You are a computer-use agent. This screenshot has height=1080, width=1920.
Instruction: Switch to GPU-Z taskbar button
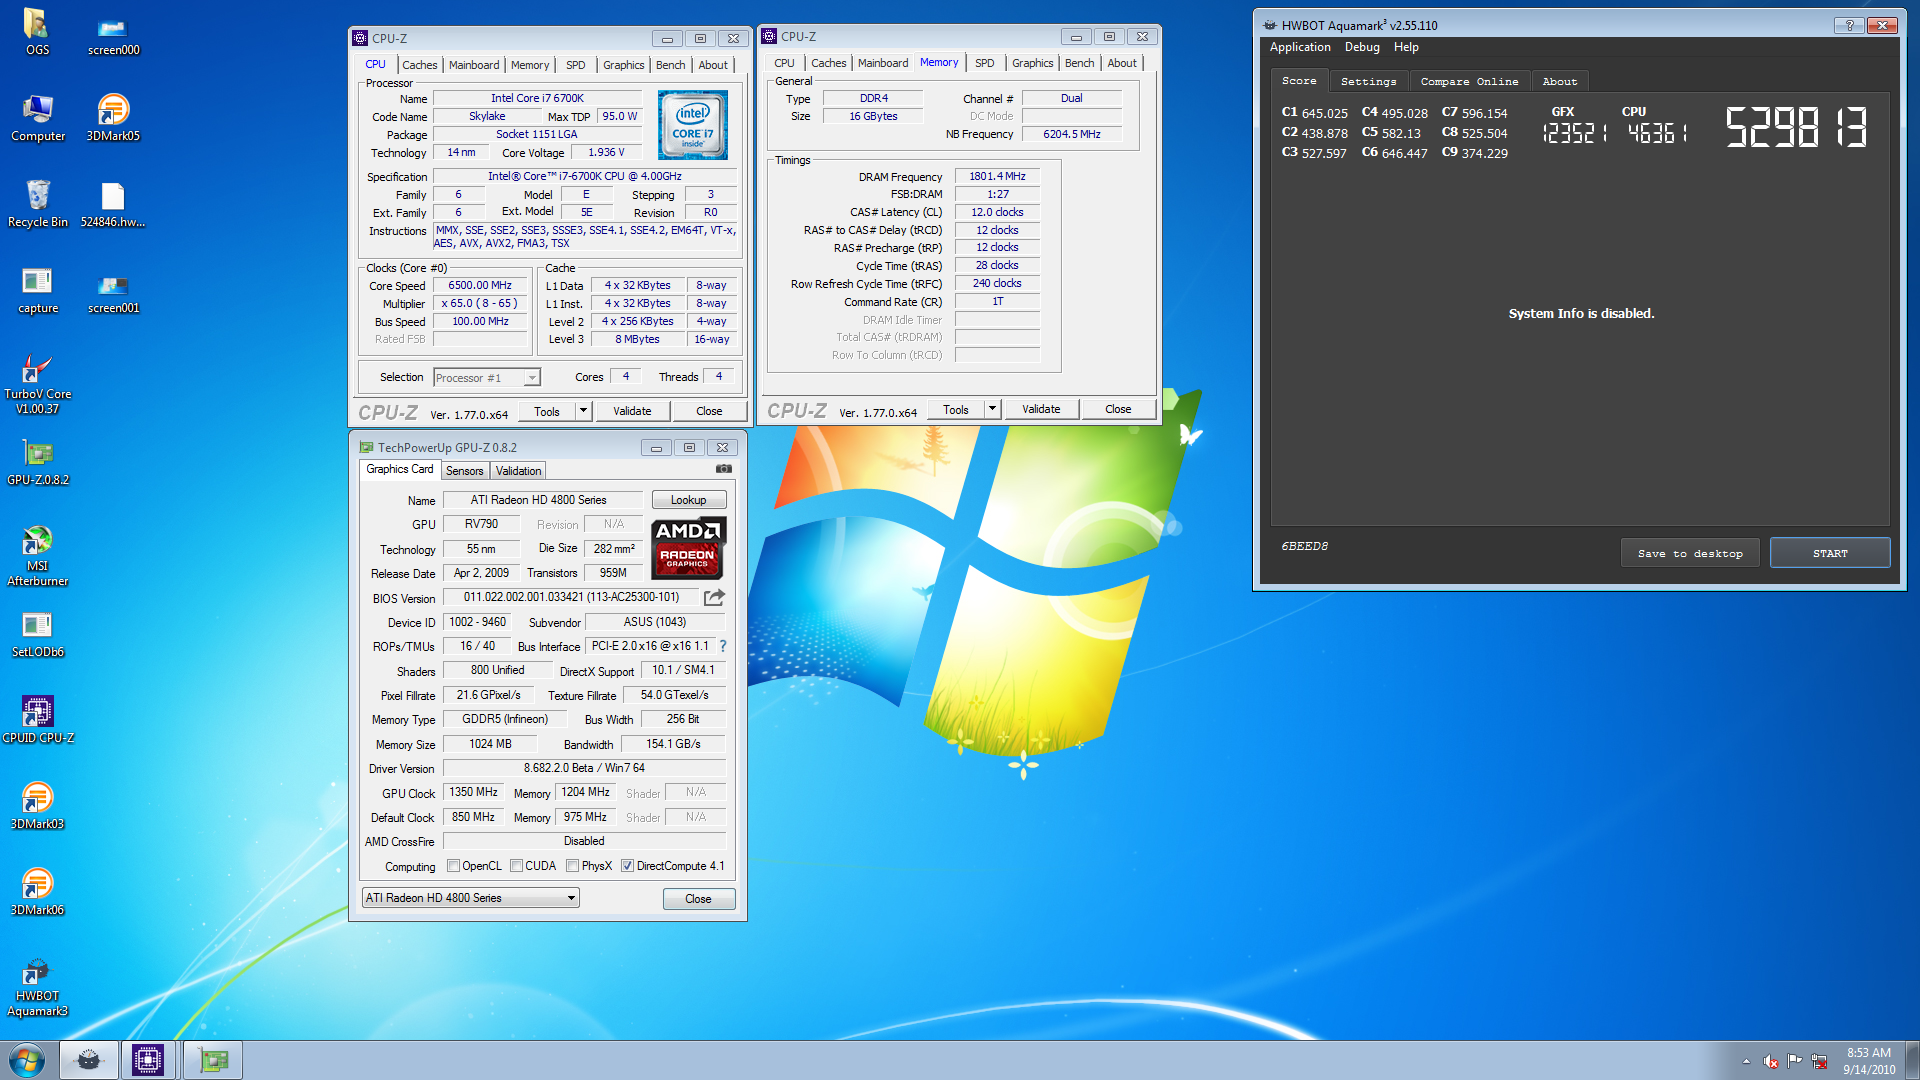tap(212, 1060)
